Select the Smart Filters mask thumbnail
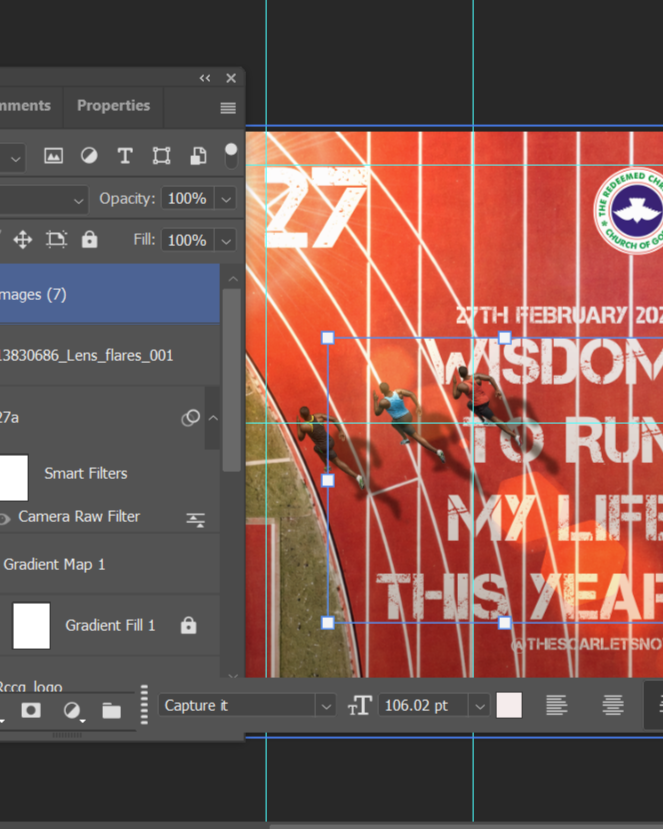The image size is (663, 829). pos(13,477)
